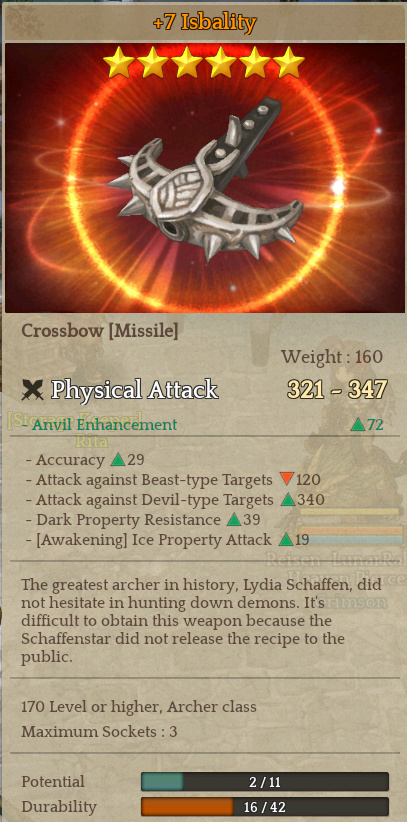Click the Weight : 160 text
This screenshot has width=407, height=822.
pyautogui.click(x=331, y=357)
